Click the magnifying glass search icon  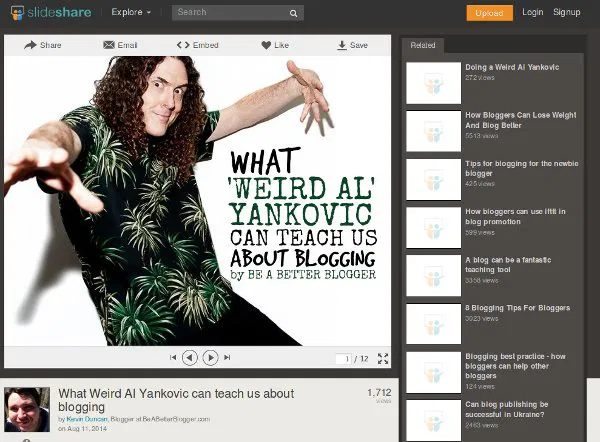(x=294, y=14)
